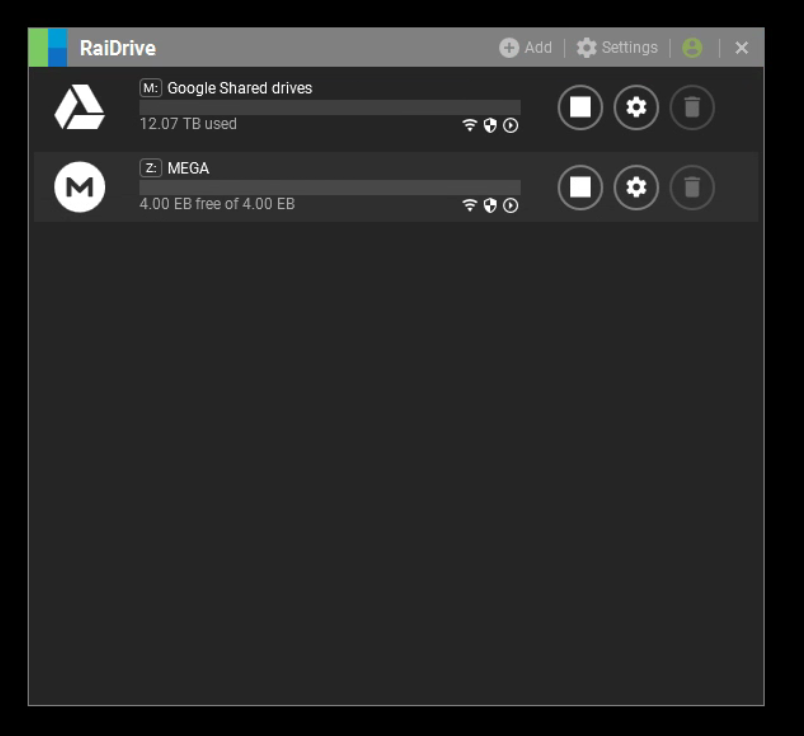This screenshot has width=804, height=736.
Task: Click the Z: drive letter badge
Action: [151, 168]
